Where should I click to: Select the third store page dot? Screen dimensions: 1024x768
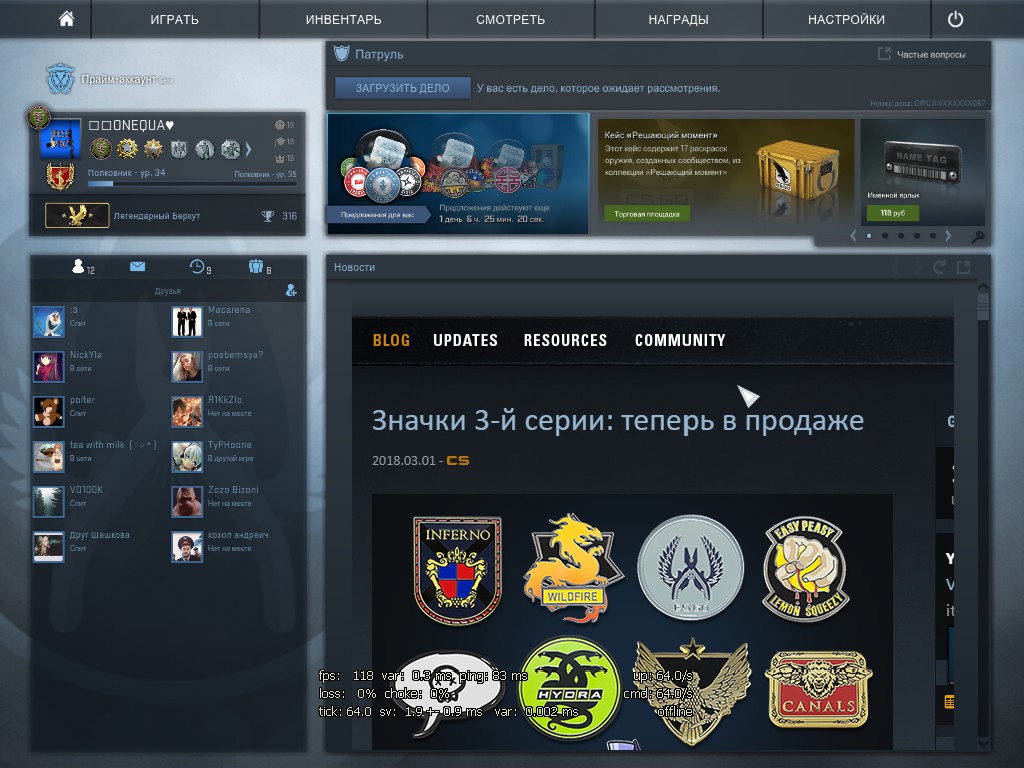point(901,236)
